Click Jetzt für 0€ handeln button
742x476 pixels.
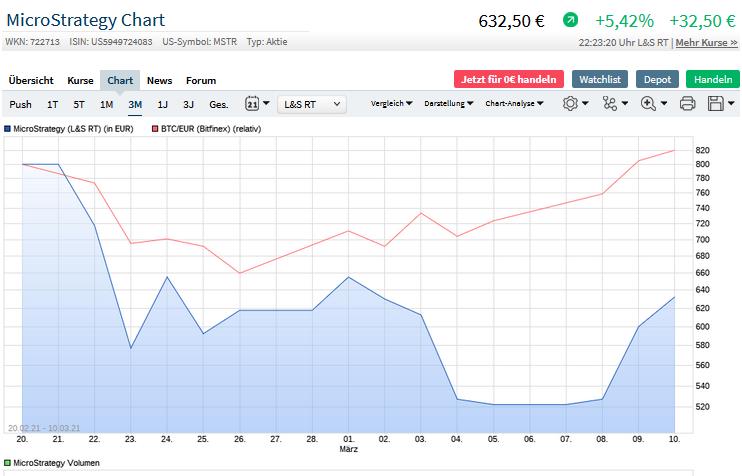pos(508,79)
